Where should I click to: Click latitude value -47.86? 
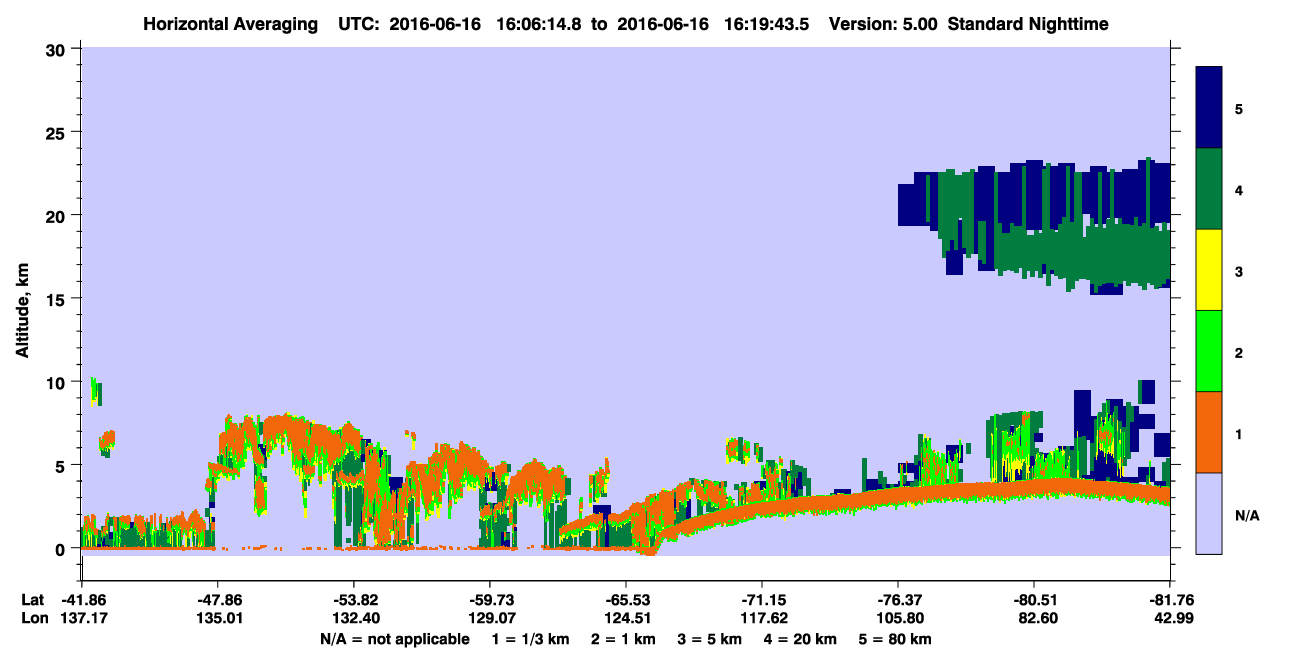click(x=217, y=600)
